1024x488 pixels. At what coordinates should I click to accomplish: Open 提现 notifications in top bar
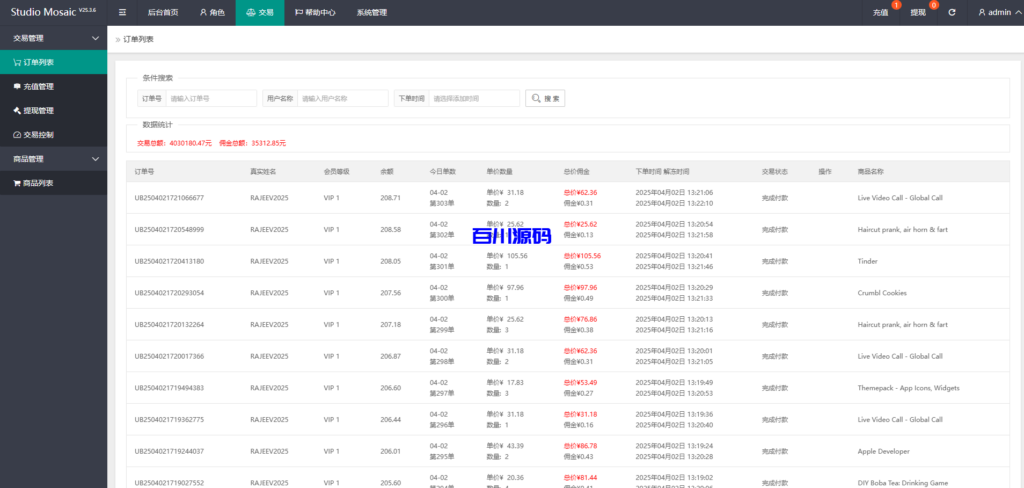[918, 12]
